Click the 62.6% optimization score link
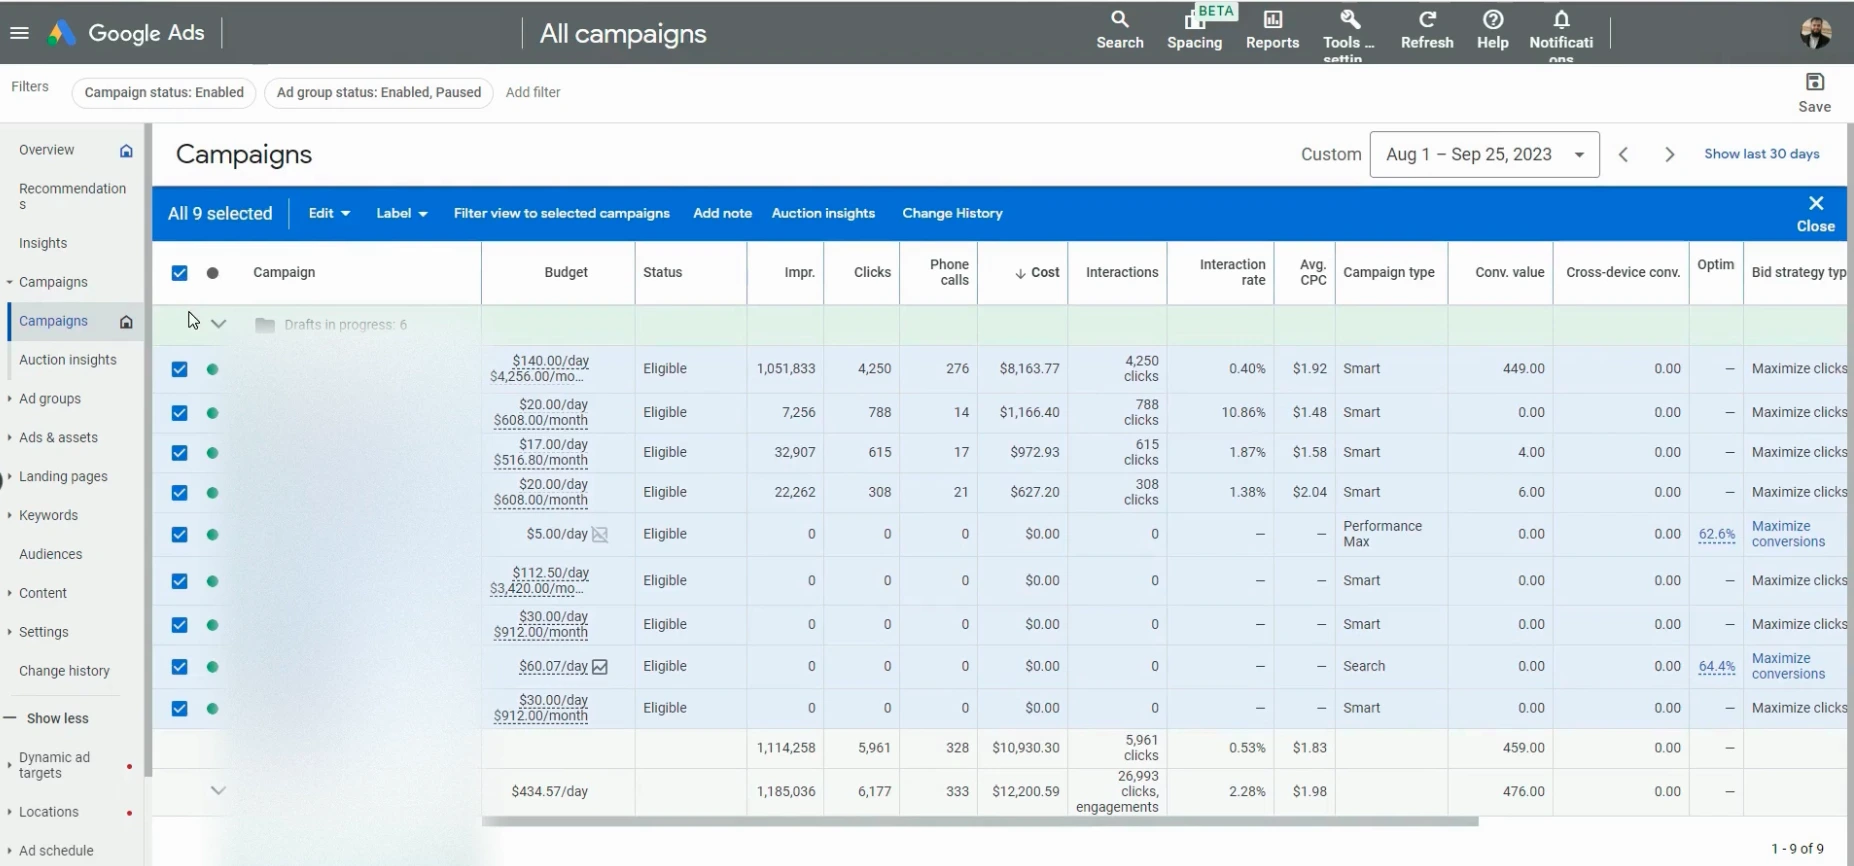1854x866 pixels. point(1716,534)
